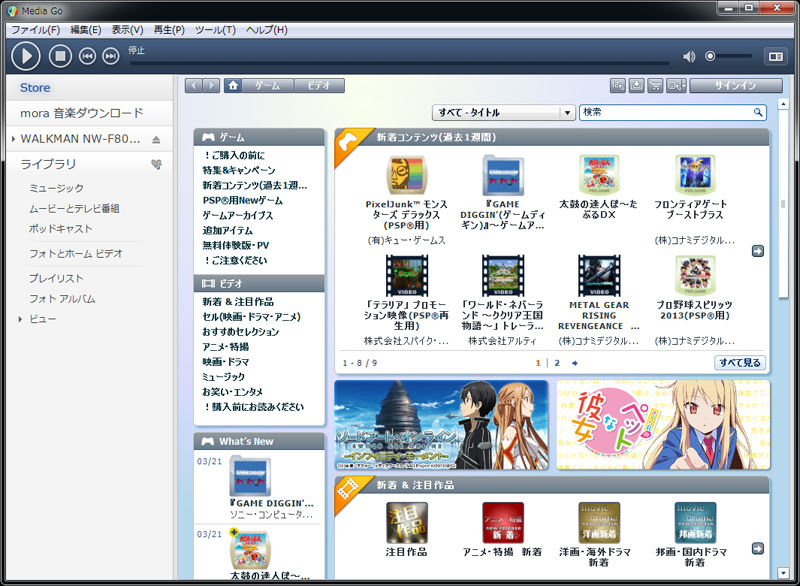Viewport: 800px width, 586px height.
Task: Open the ファイル(F) menu
Action: (36, 30)
